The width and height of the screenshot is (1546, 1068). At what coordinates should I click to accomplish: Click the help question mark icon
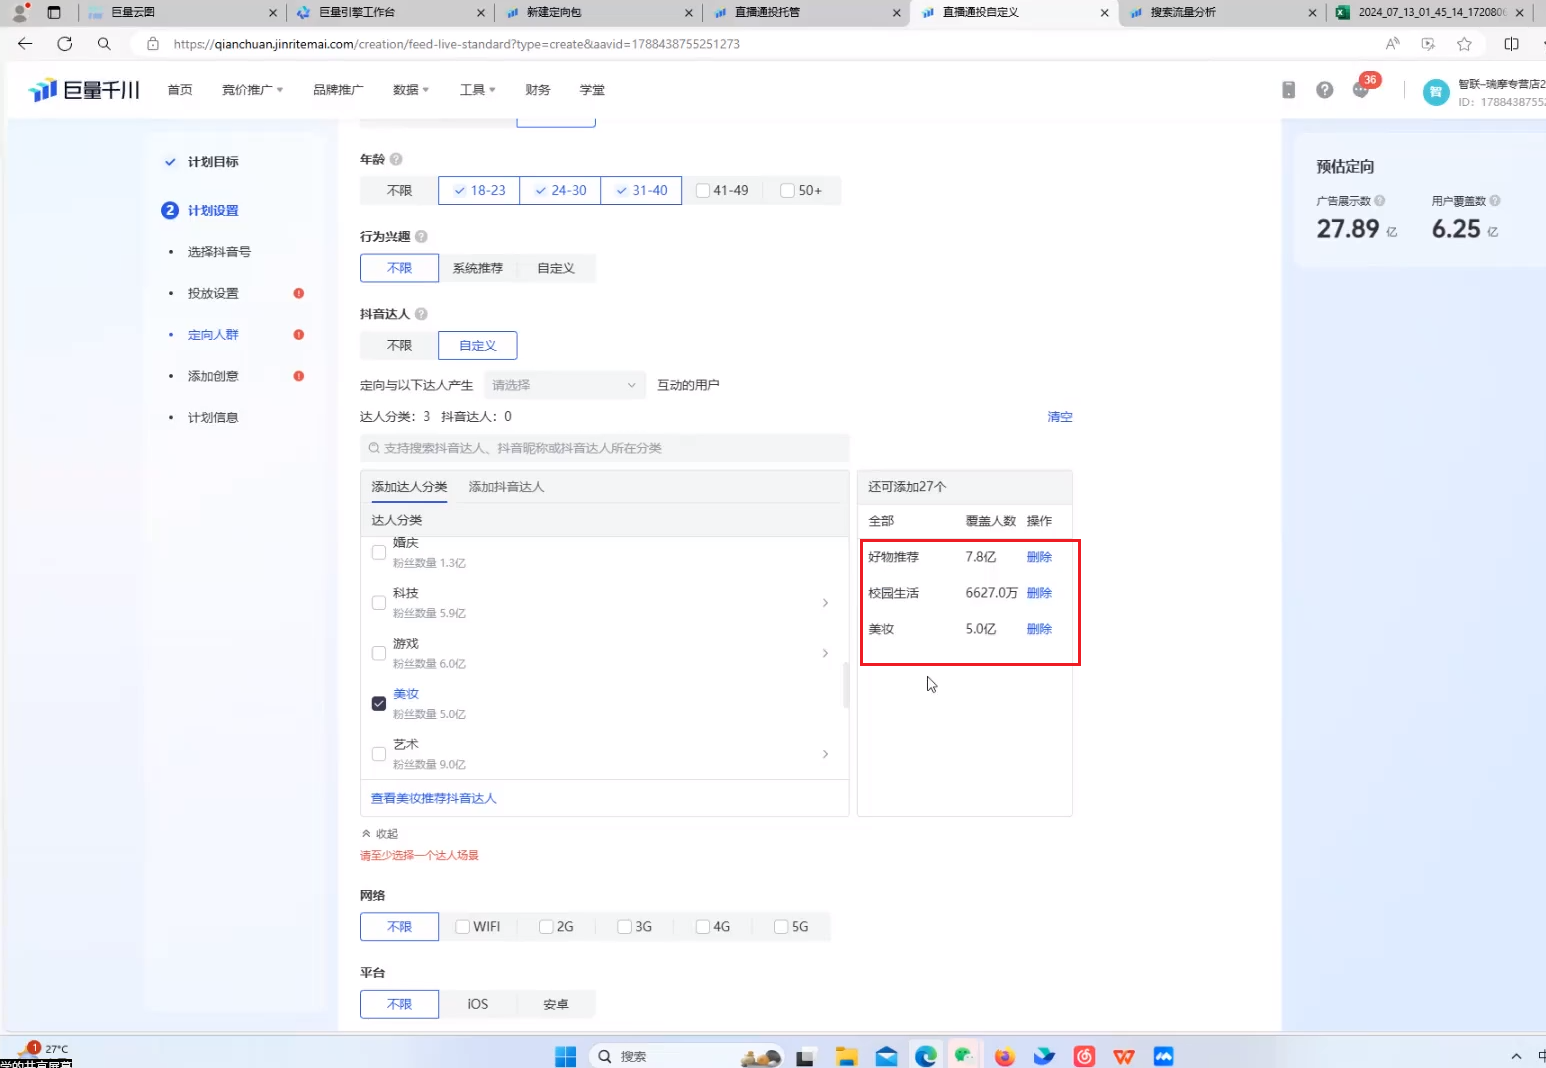click(1324, 90)
